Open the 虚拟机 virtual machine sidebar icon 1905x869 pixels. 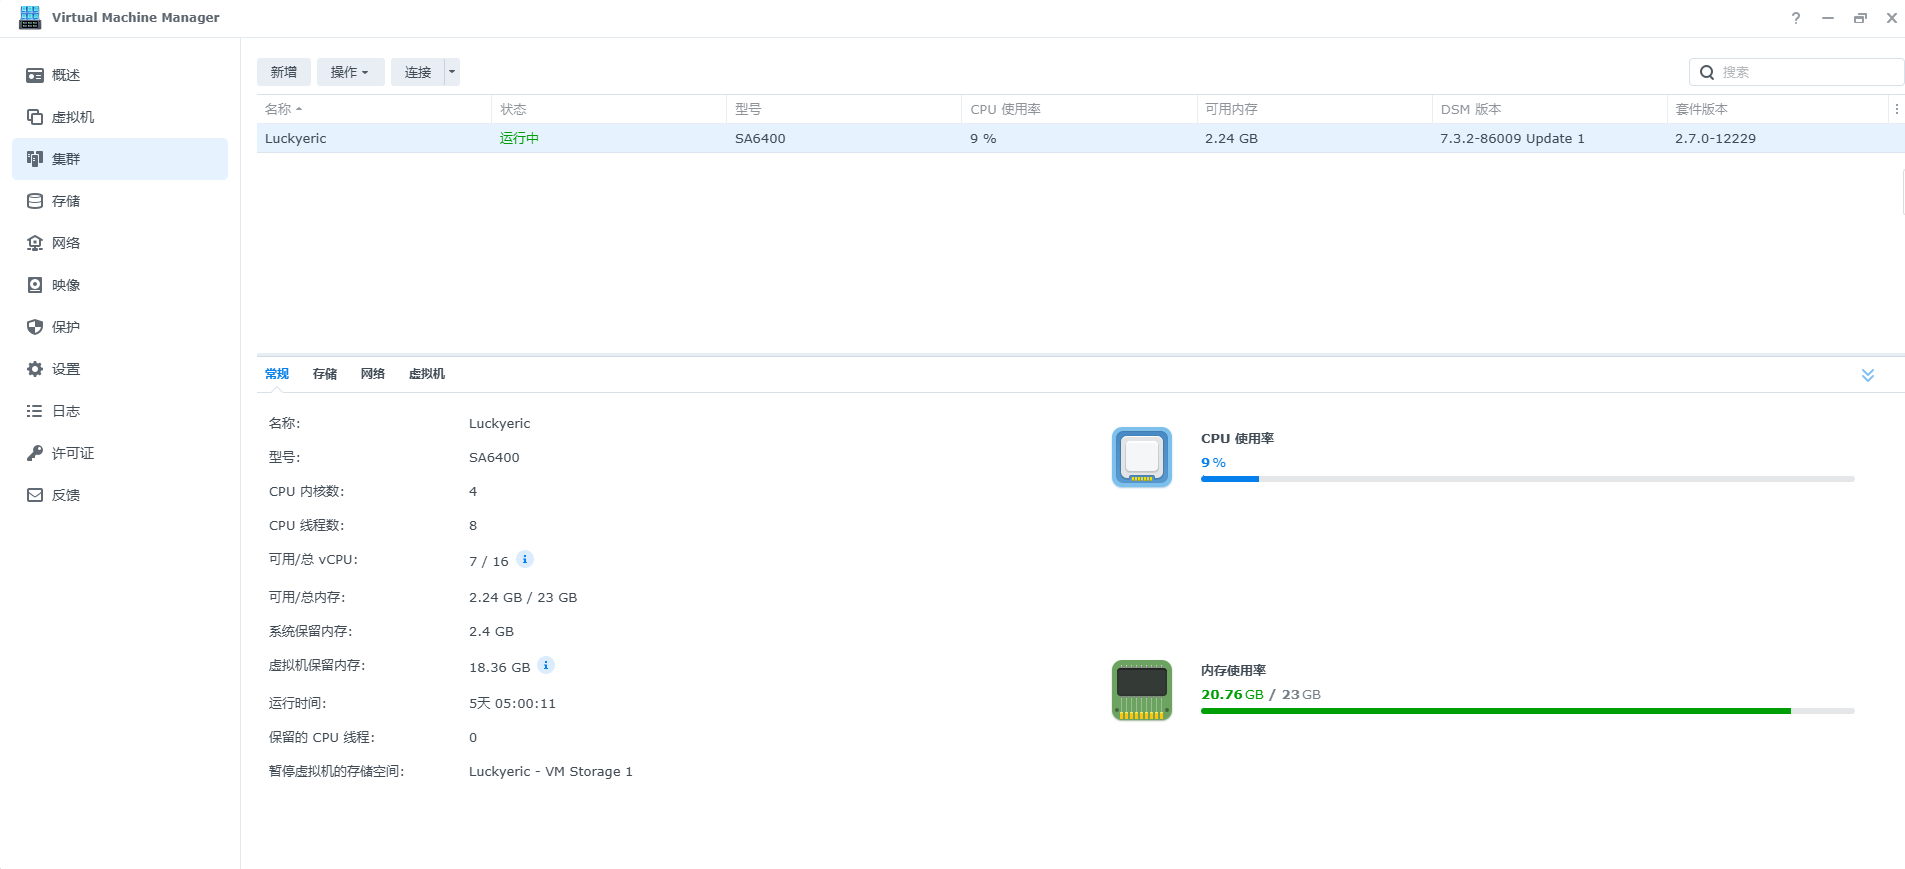35,117
